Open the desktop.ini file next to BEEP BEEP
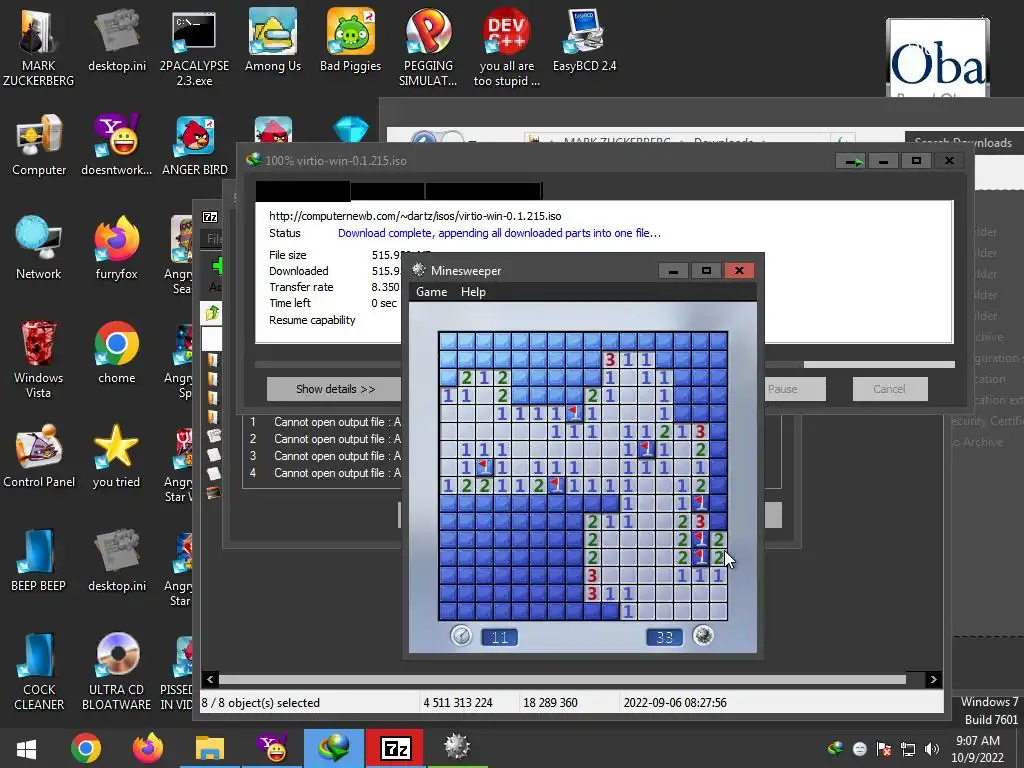 pyautogui.click(x=116, y=560)
